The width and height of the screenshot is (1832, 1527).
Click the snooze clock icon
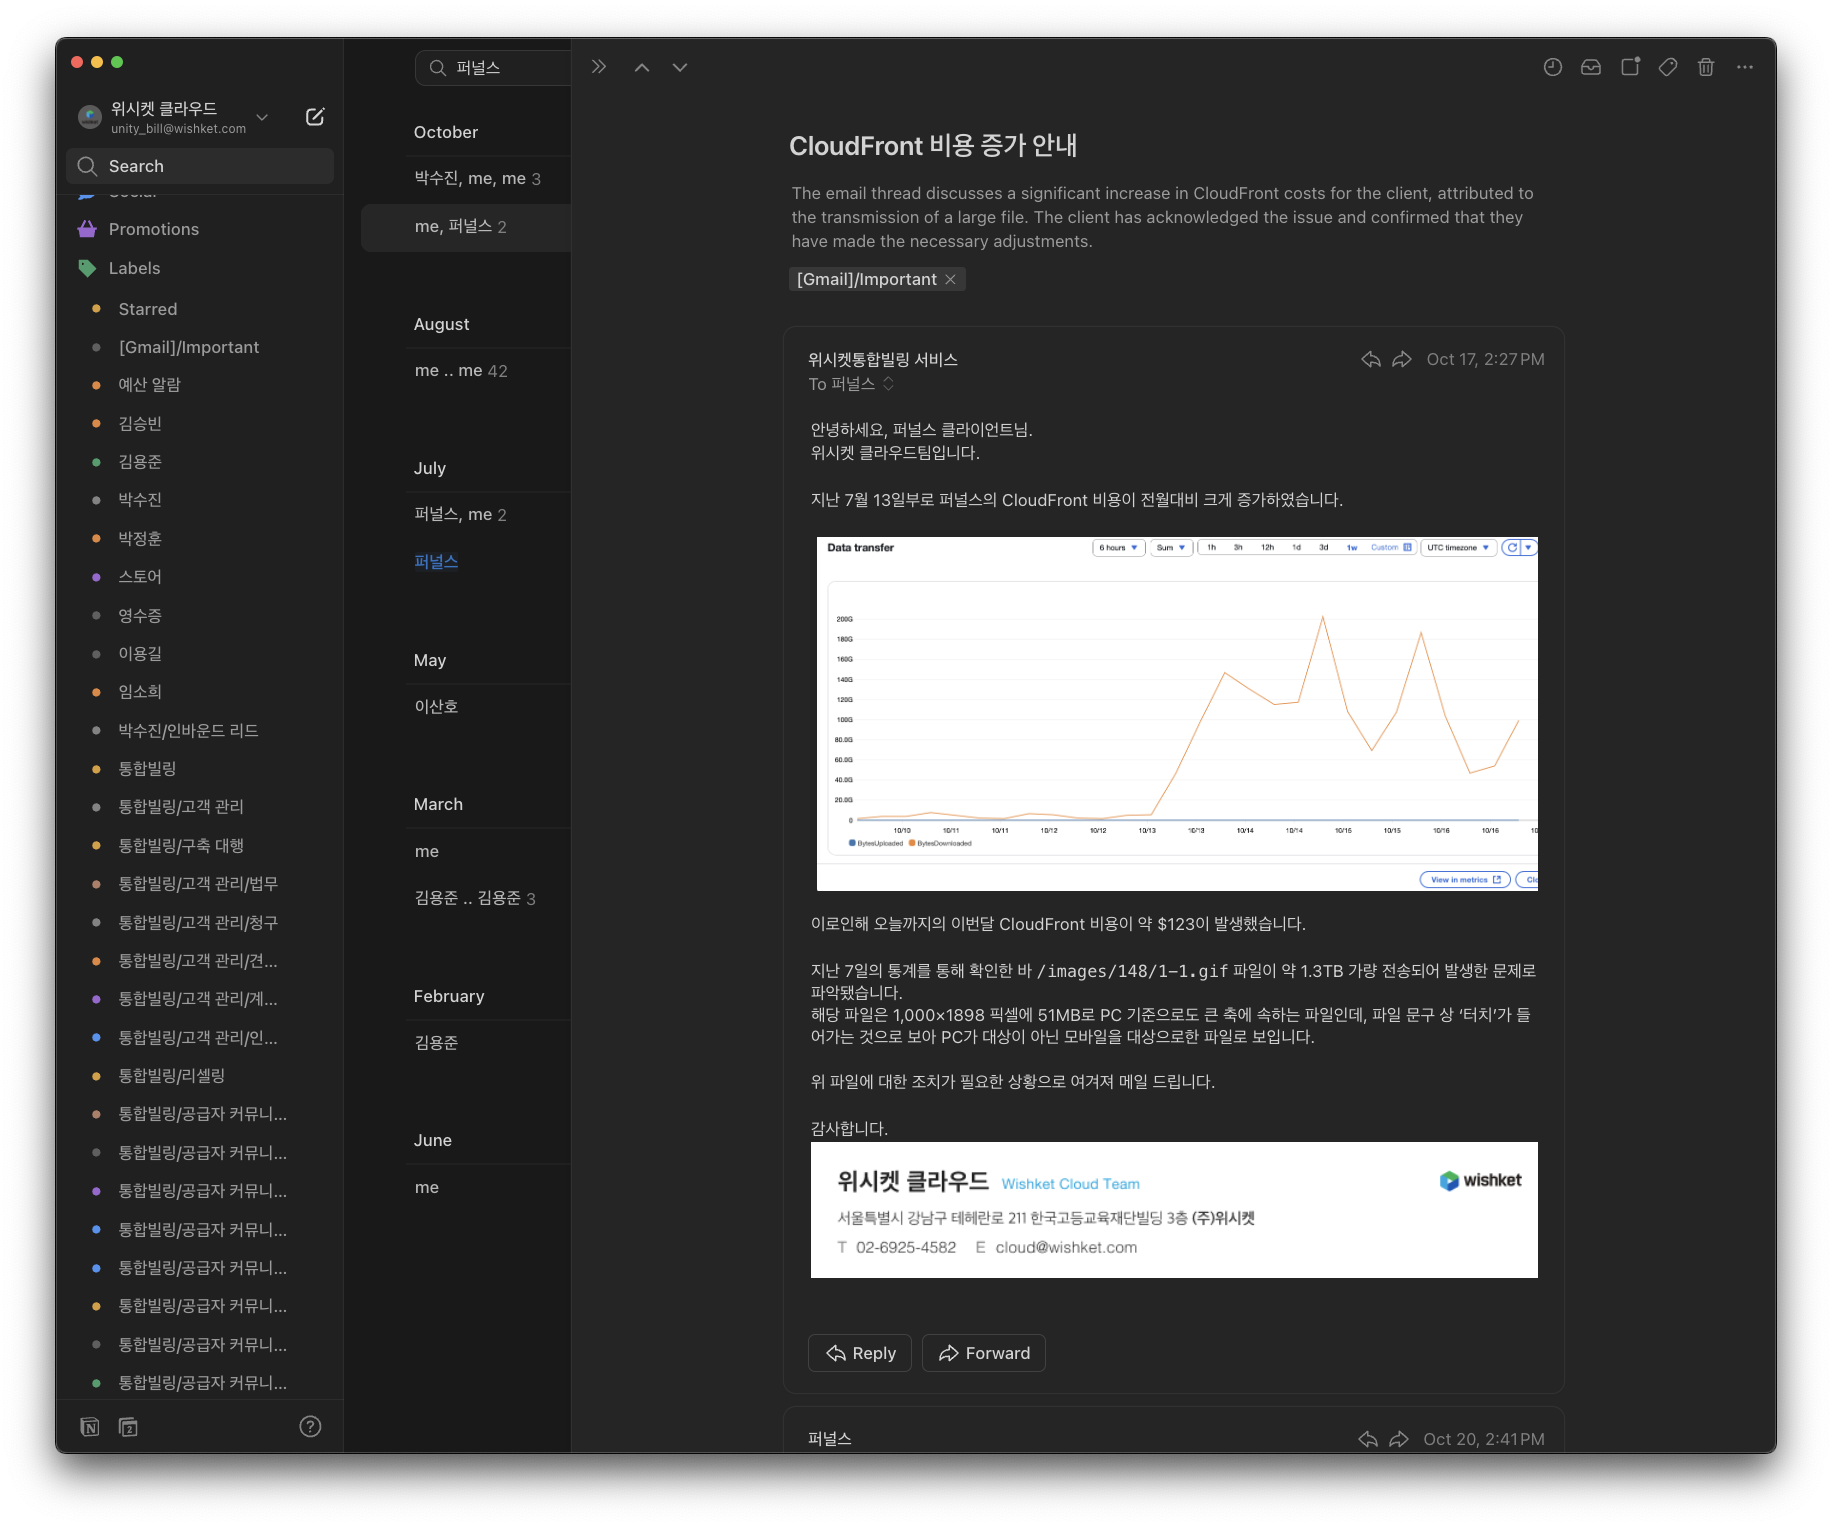pyautogui.click(x=1552, y=67)
